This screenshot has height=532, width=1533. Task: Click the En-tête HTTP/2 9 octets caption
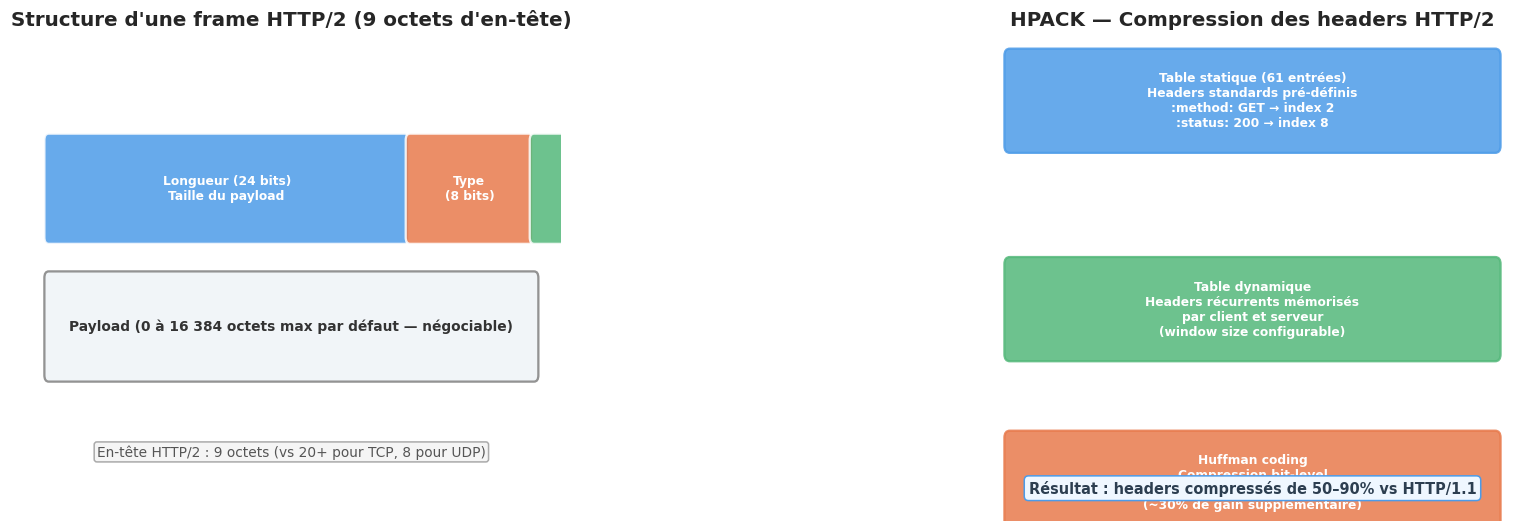[291, 452]
